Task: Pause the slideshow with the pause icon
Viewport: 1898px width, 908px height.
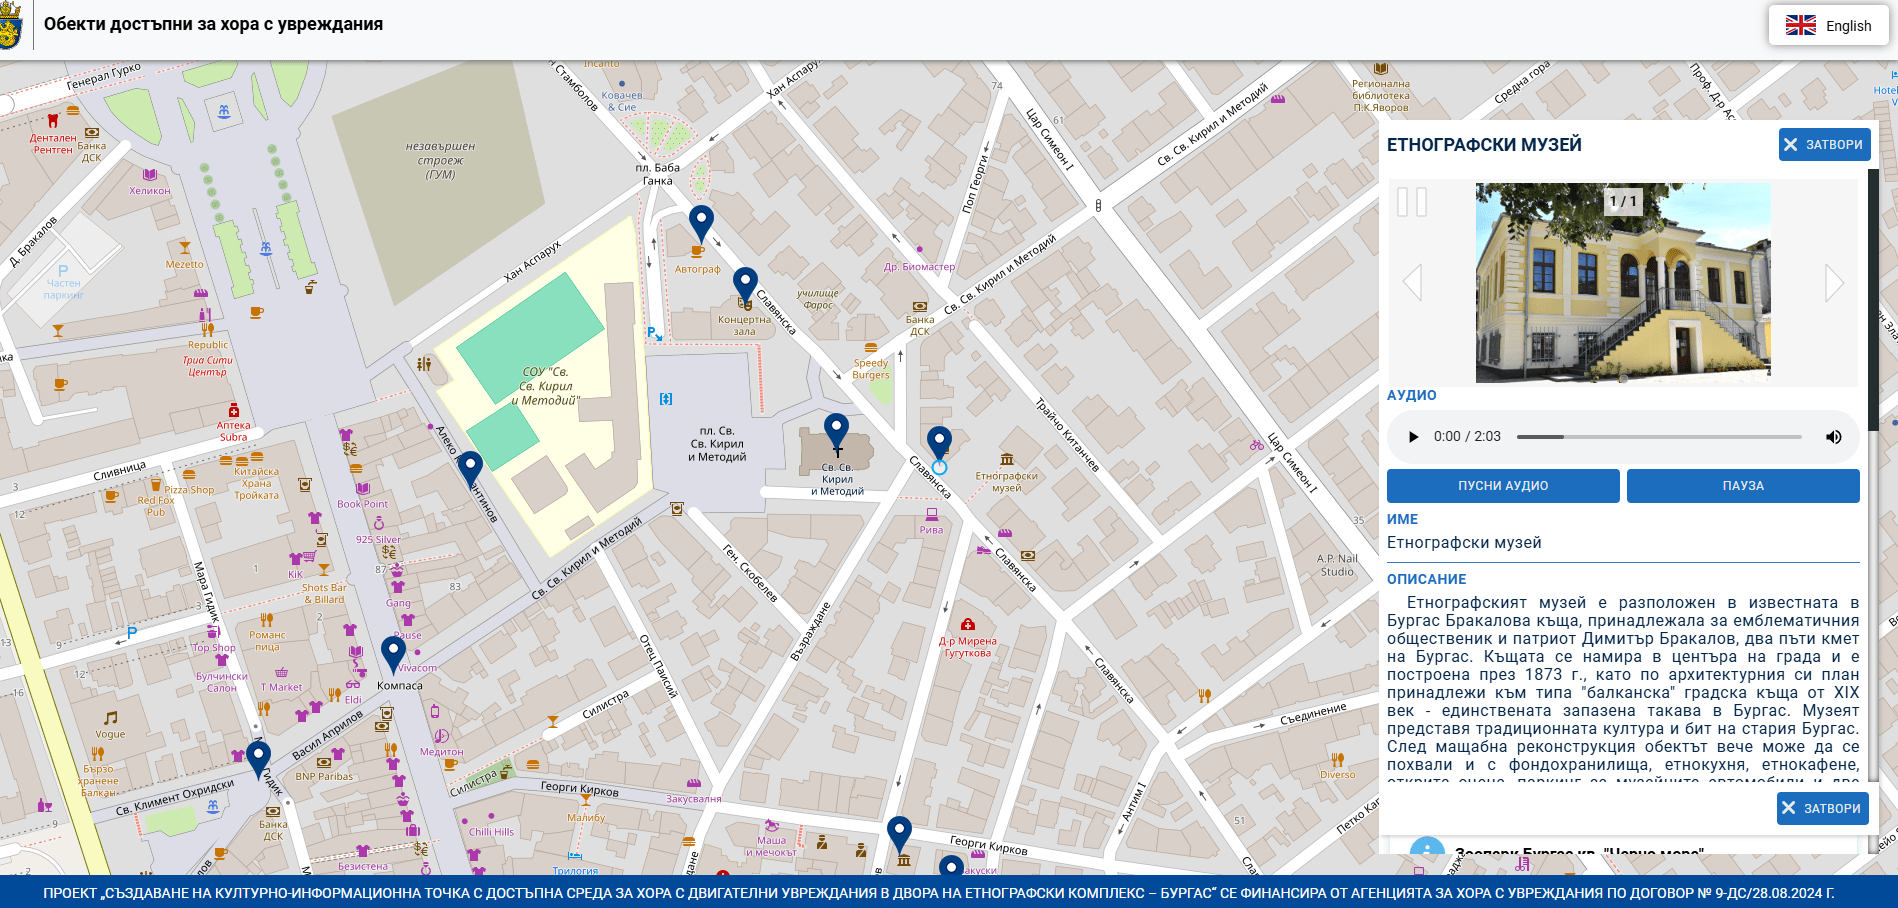Action: coord(1412,202)
